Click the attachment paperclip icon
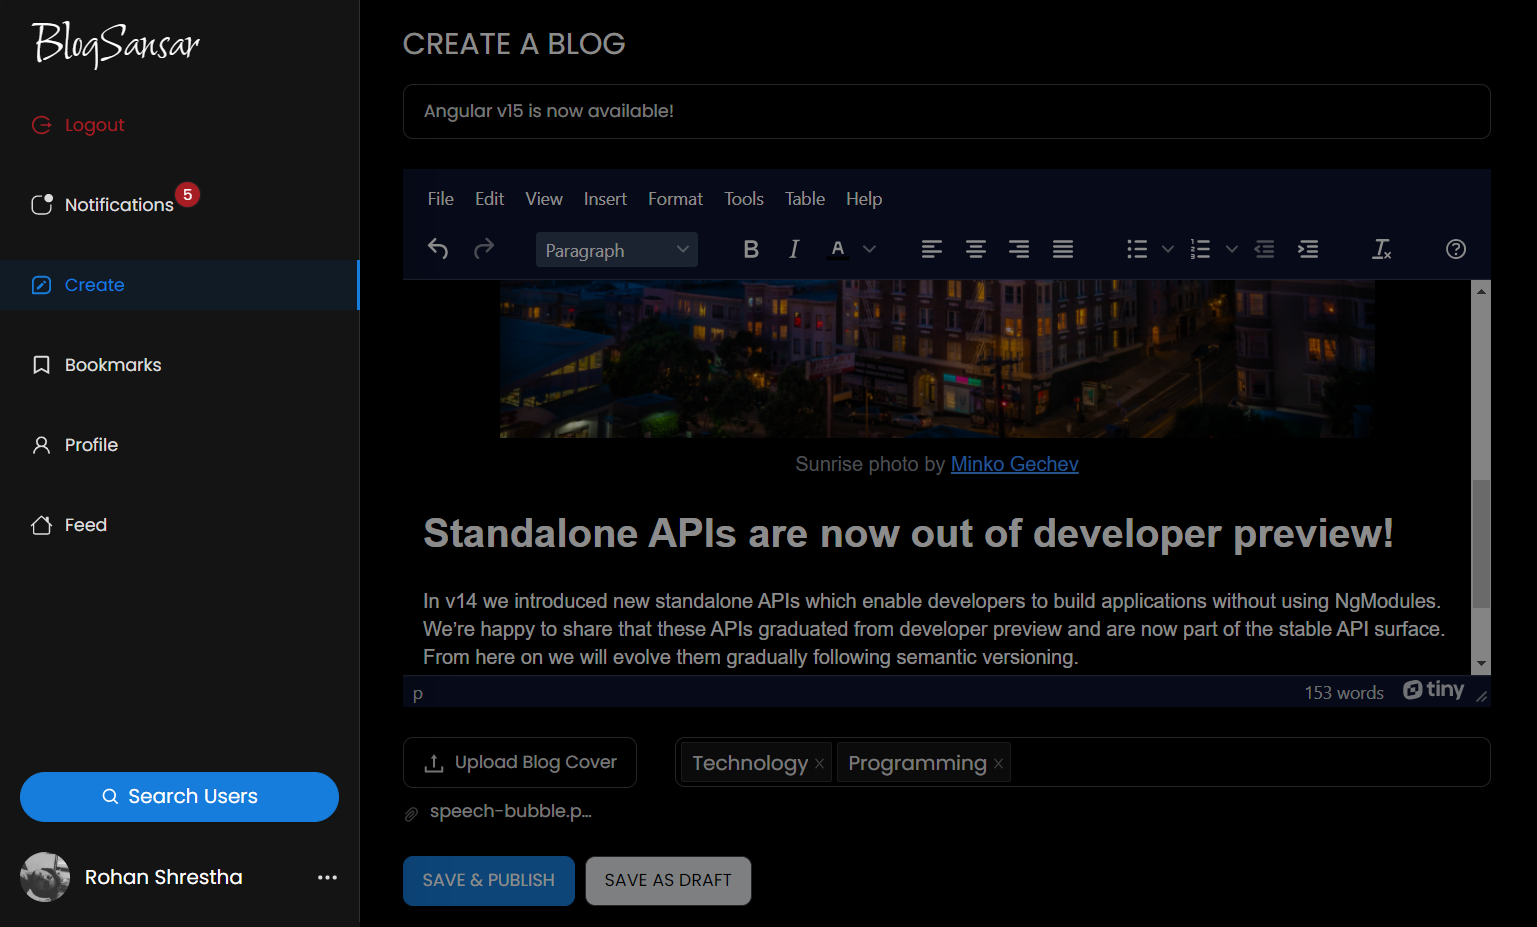 [411, 814]
